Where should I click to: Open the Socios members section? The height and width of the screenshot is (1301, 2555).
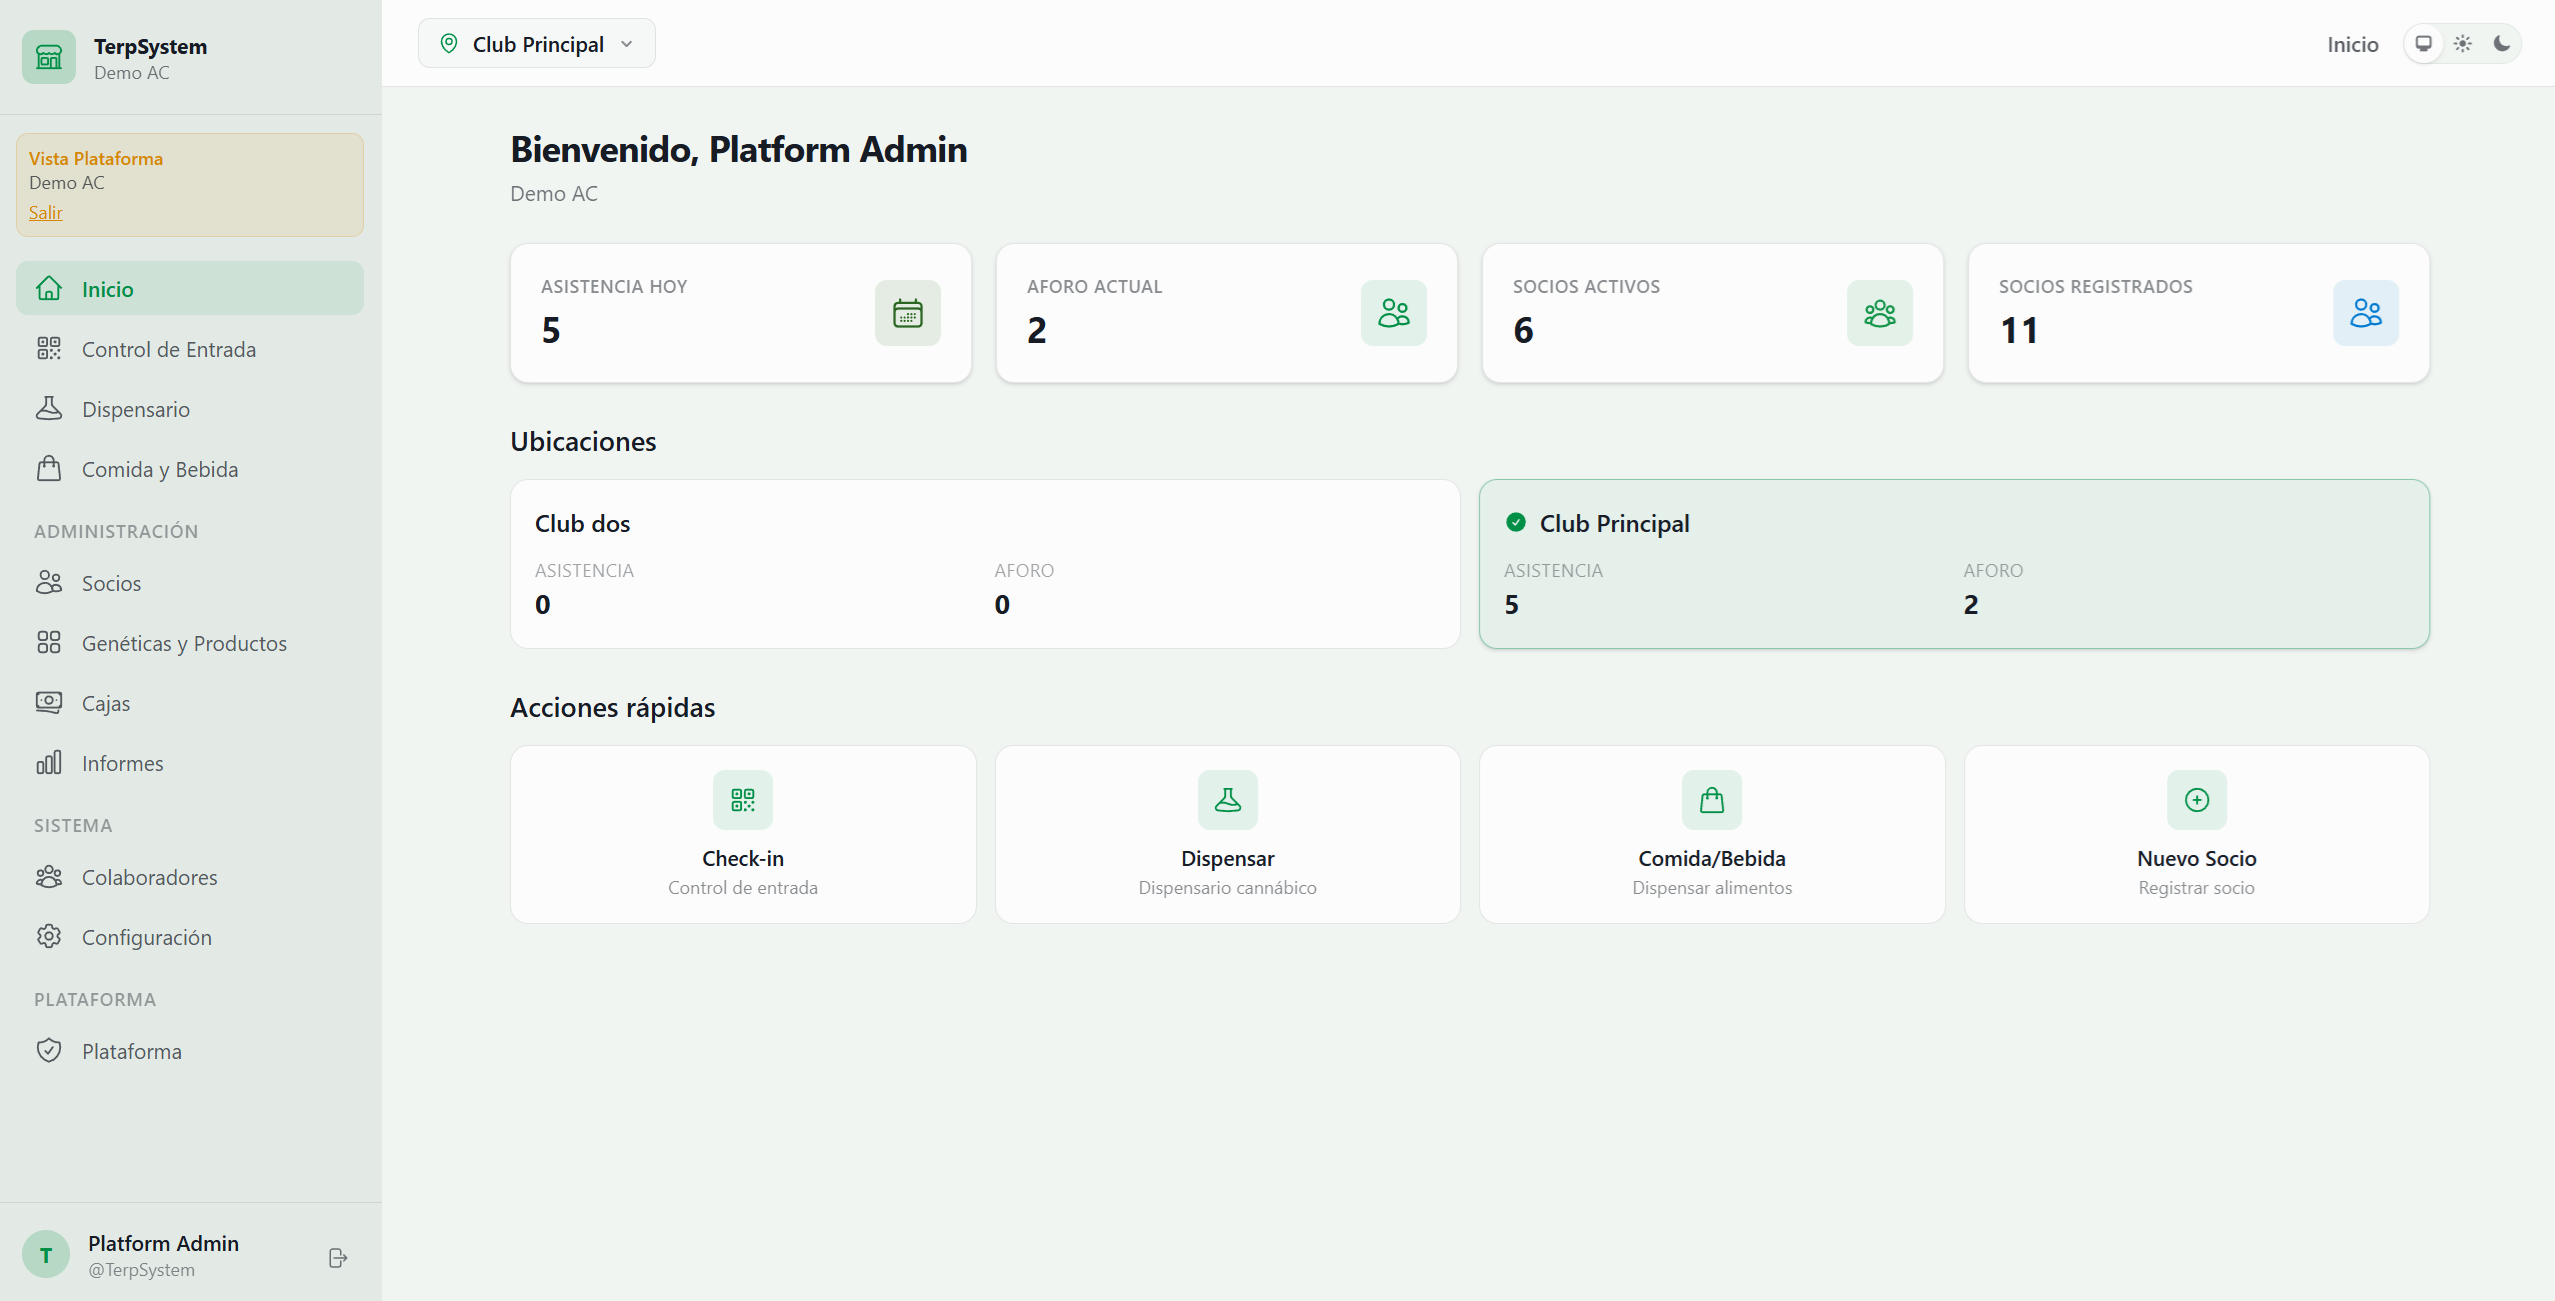point(111,583)
